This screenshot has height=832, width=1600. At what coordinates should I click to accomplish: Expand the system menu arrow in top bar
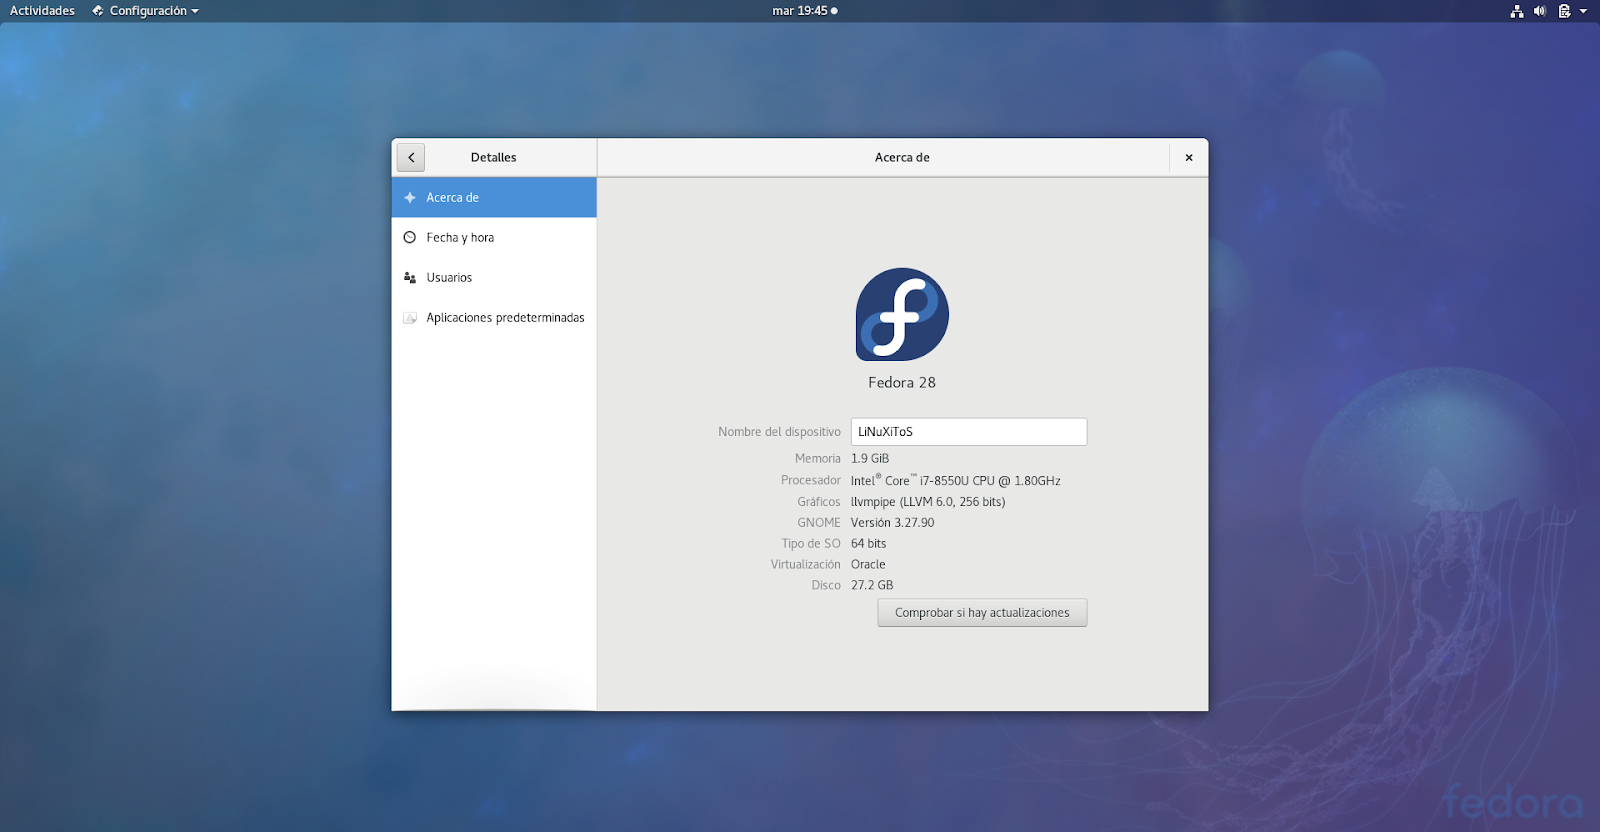coord(1583,11)
